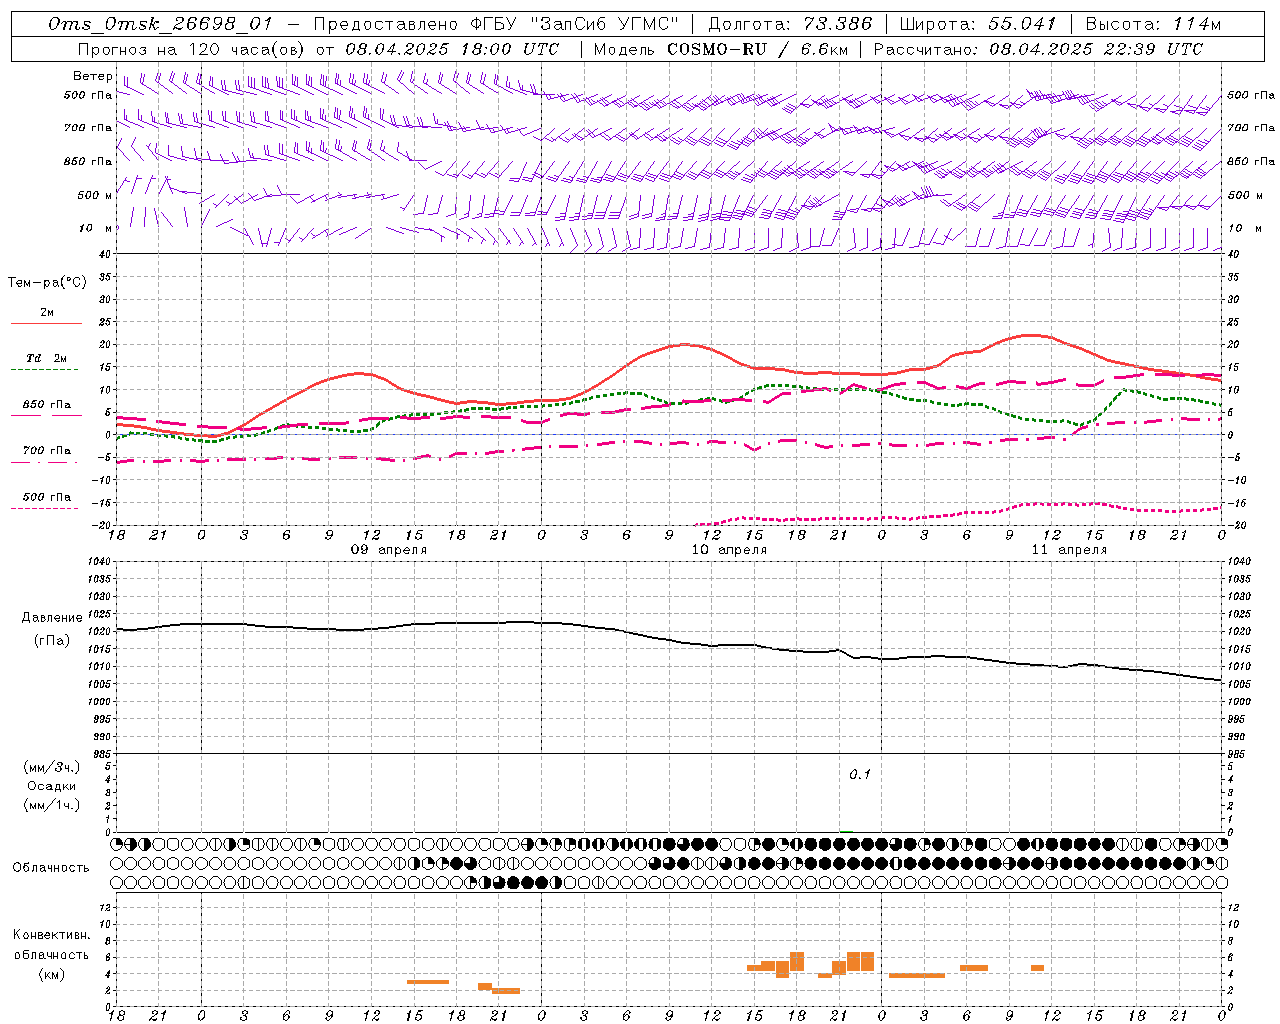Click the forecast start 08.04.2025 18:00 UTC
This screenshot has width=1280, height=1024.
451,49
